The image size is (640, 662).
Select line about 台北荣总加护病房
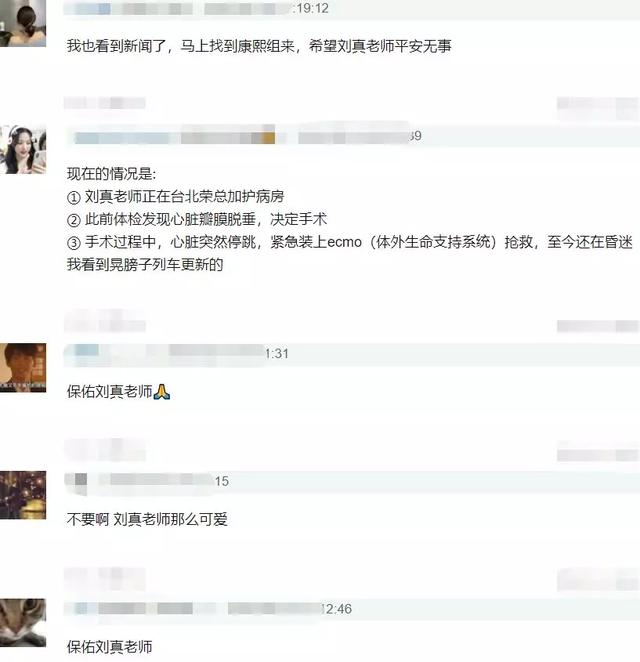click(175, 196)
